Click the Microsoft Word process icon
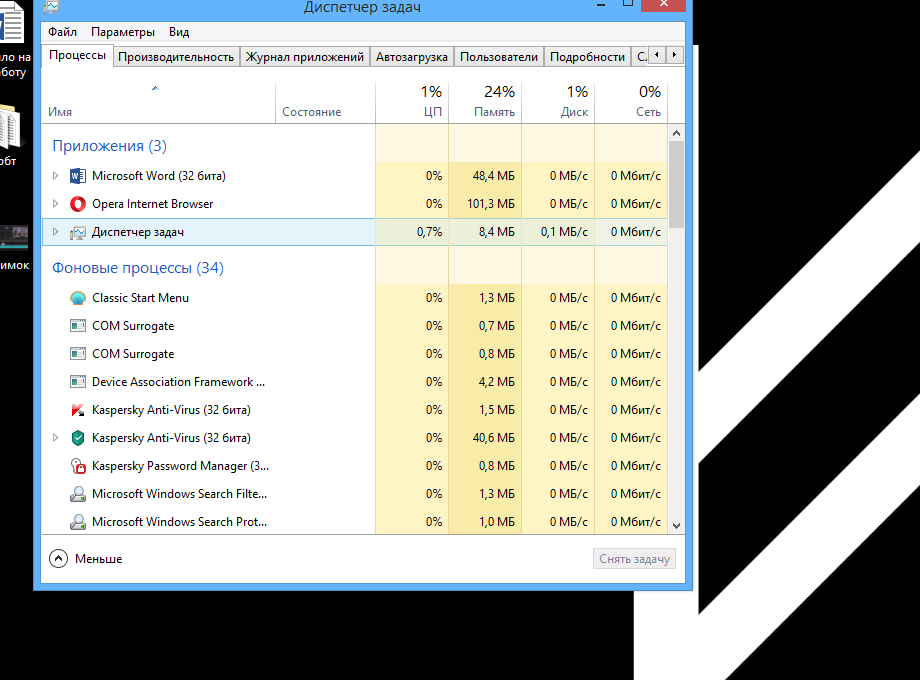Viewport: 920px width, 680px height. tap(77, 176)
